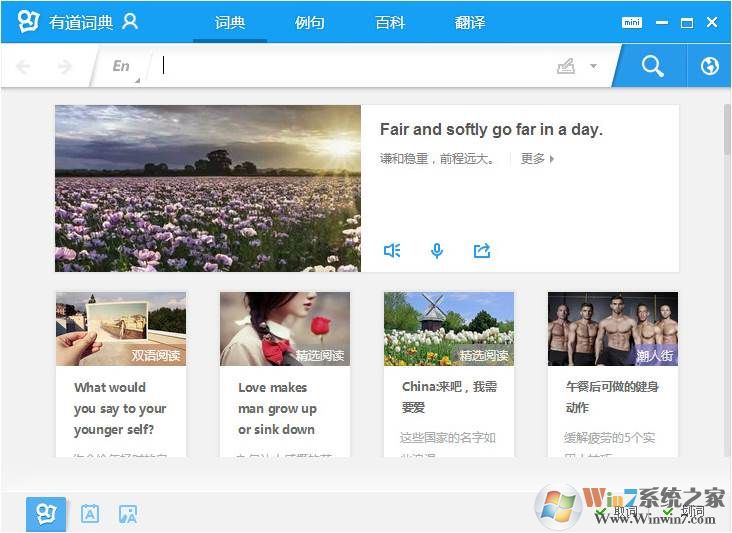Open the windmill and tulips thumbnail
The image size is (732, 533).
449,329
